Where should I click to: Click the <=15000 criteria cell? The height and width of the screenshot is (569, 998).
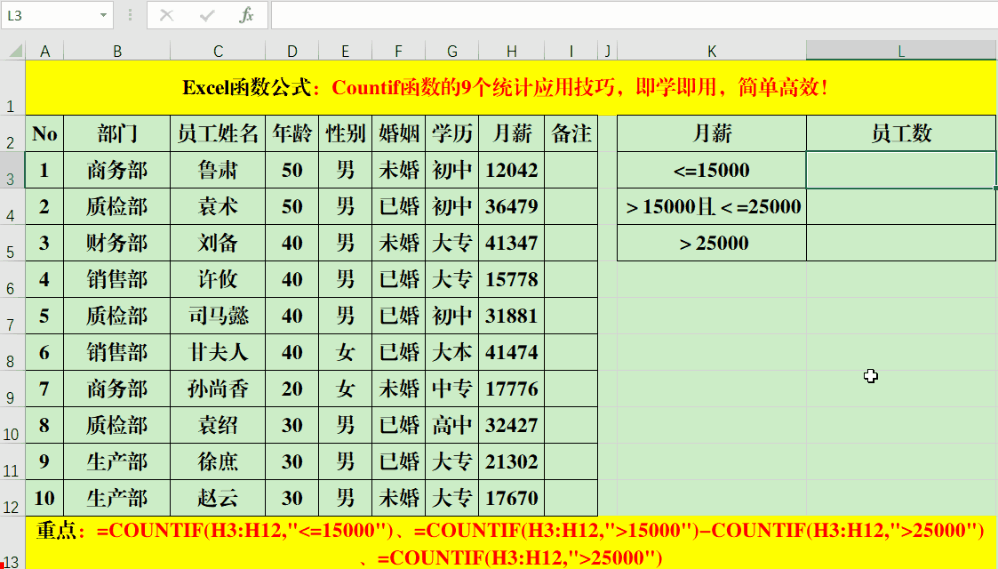[712, 170]
